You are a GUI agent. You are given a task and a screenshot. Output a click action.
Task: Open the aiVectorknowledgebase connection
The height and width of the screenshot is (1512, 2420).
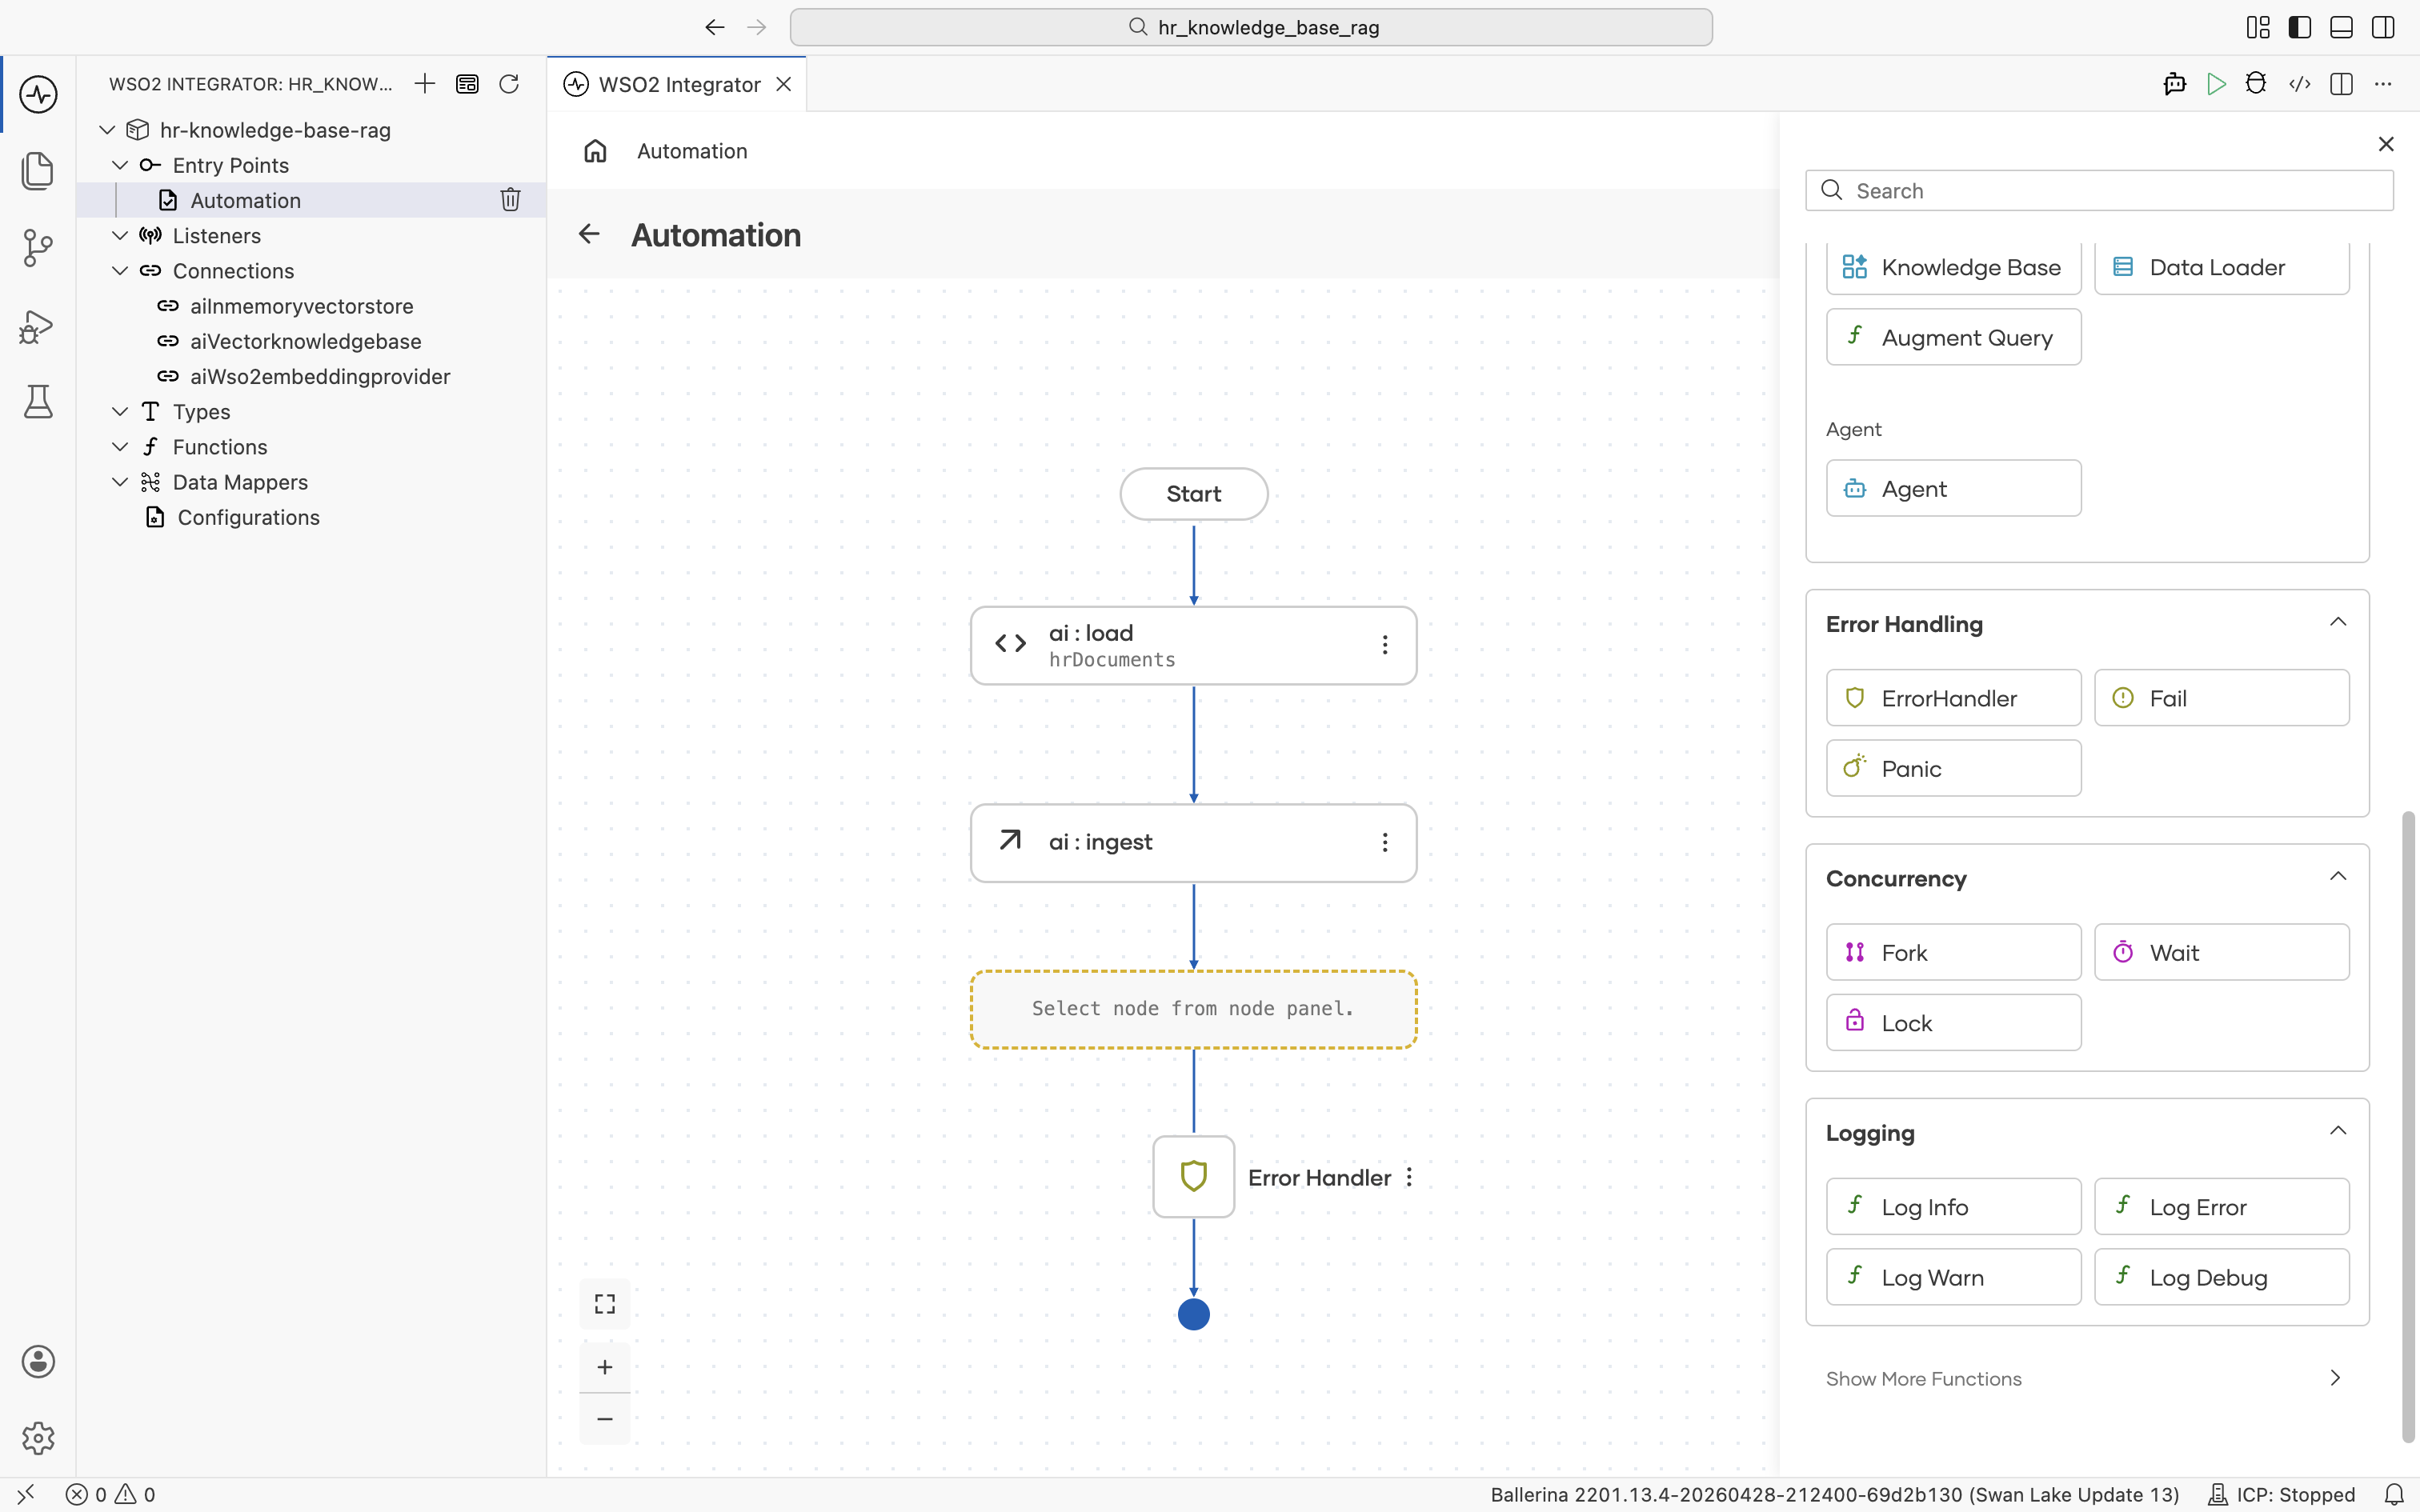click(305, 341)
